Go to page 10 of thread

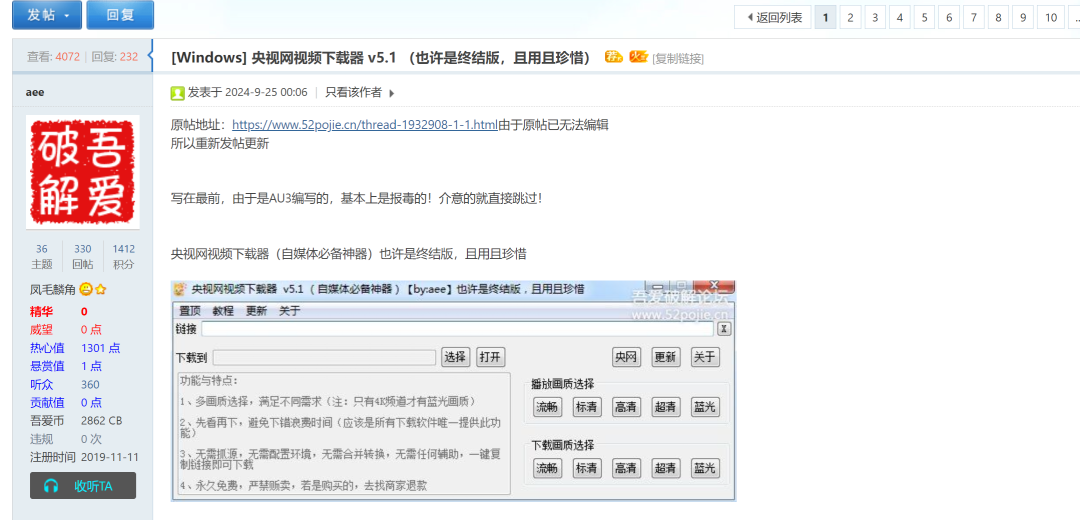1051,18
